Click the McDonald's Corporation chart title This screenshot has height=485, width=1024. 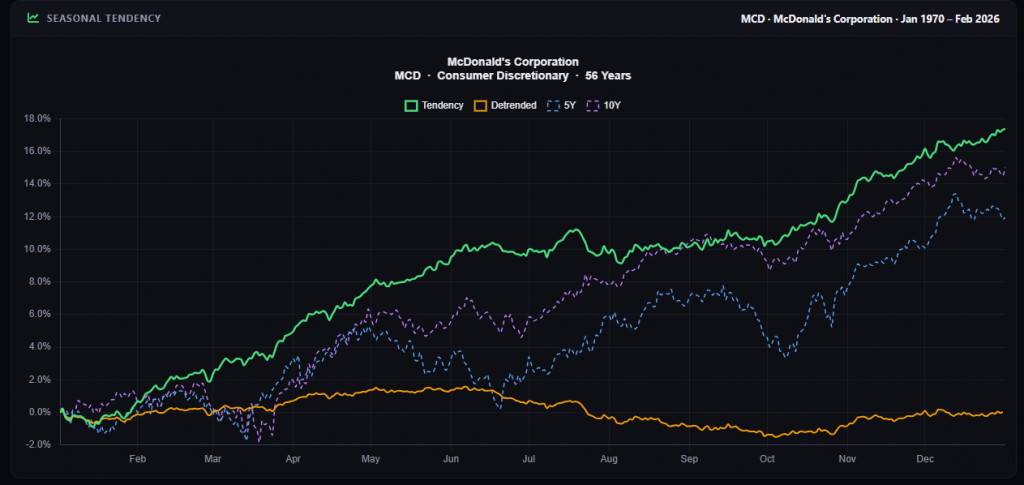tap(512, 62)
